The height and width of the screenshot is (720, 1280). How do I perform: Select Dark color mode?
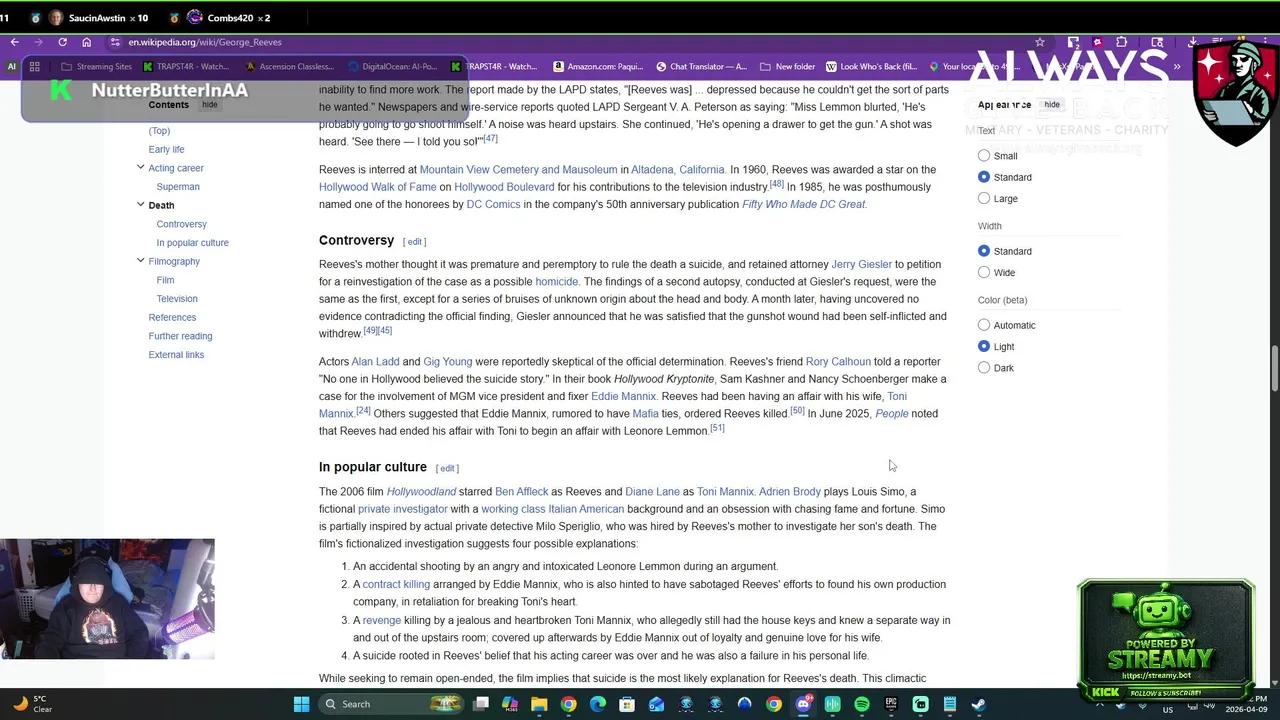tap(984, 368)
